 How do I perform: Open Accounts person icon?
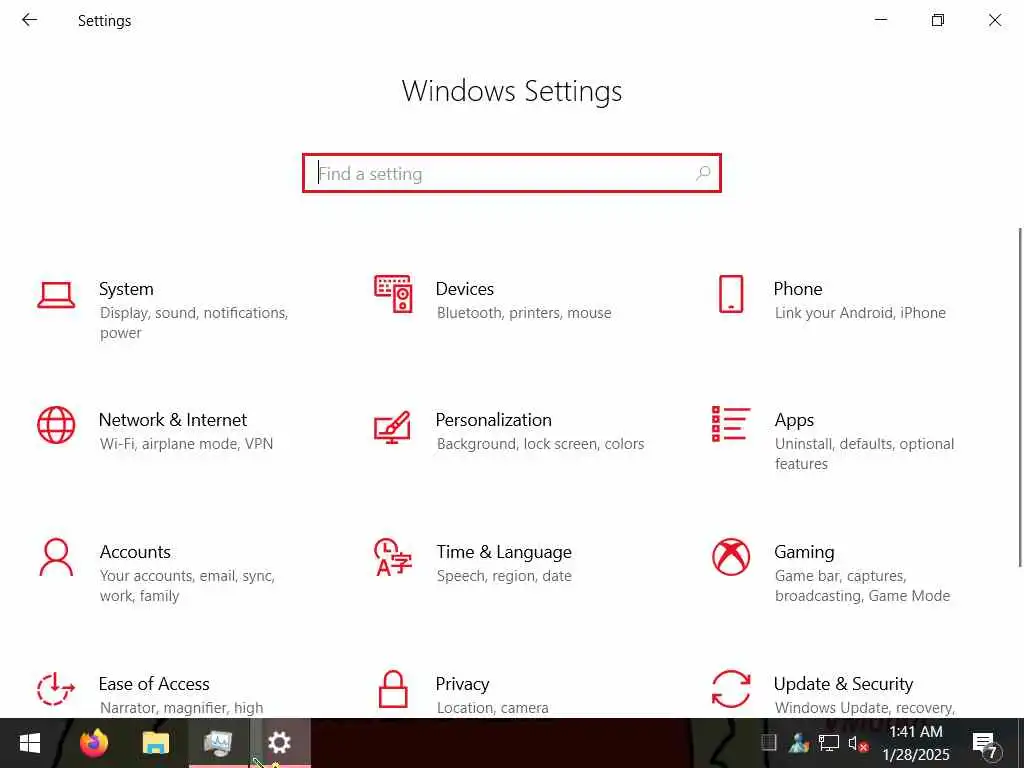tap(56, 557)
